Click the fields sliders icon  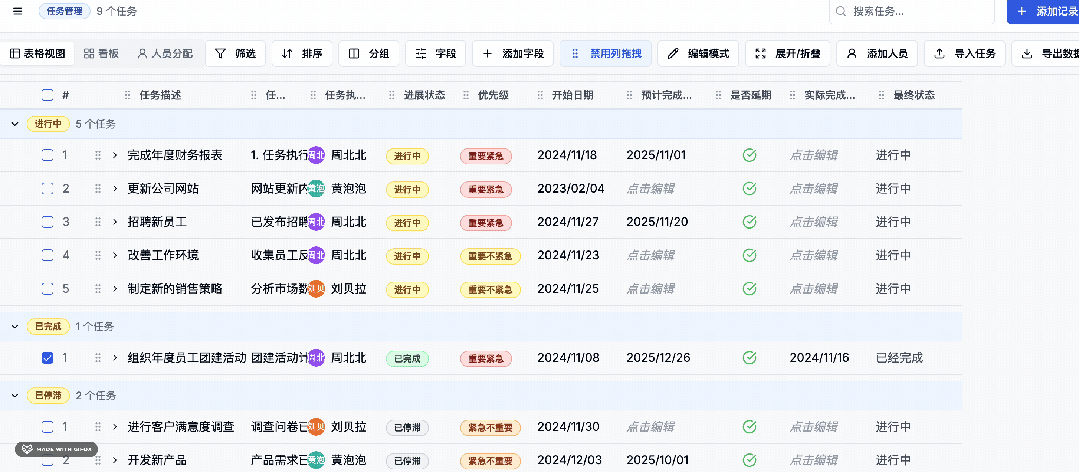[421, 54]
